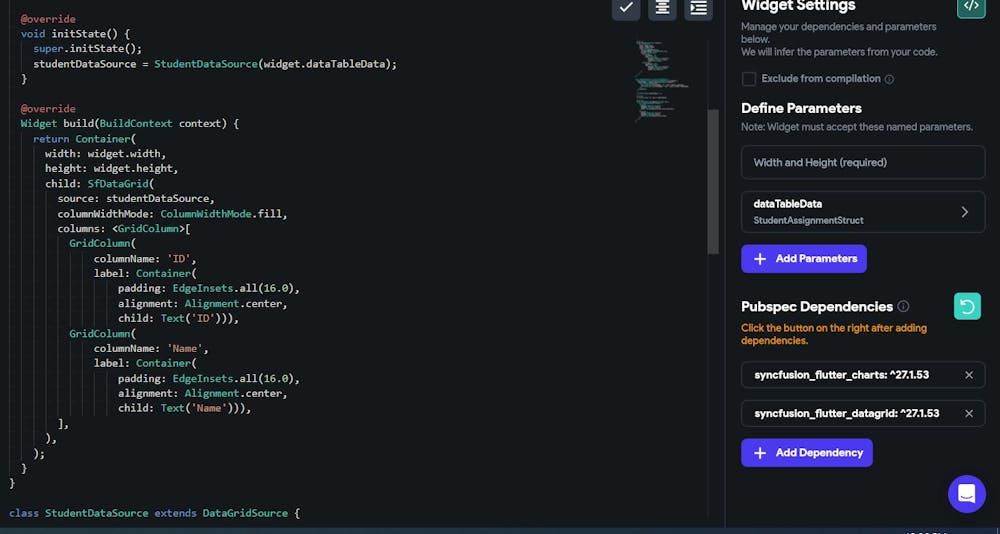Viewport: 1000px width, 534px height.
Task: Open the code view icon beside Widget Settings
Action: pyautogui.click(x=971, y=6)
